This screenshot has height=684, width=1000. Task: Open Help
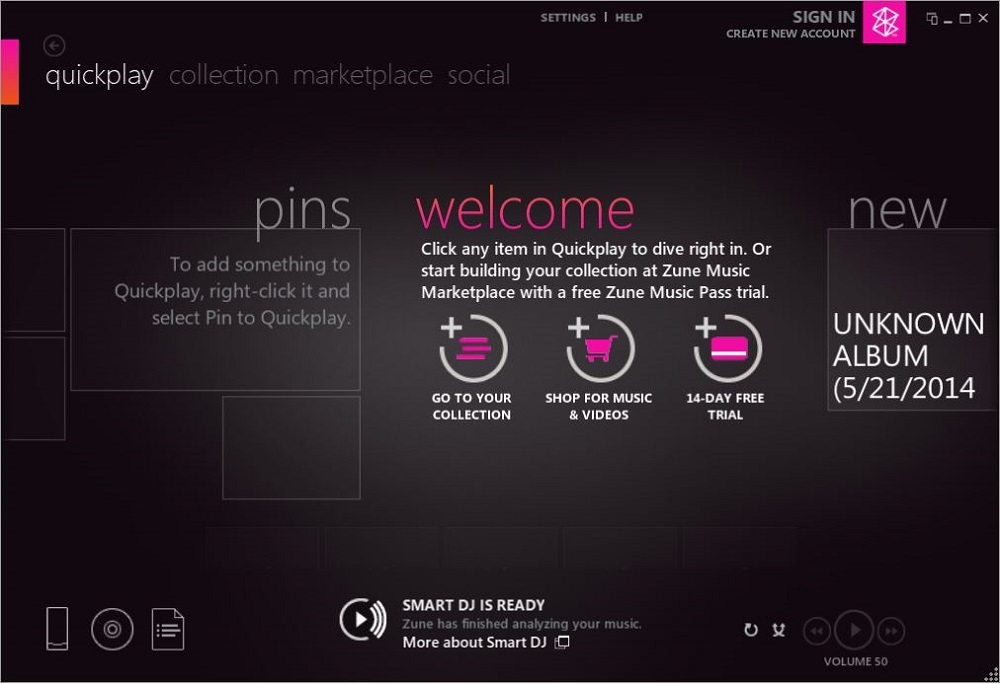[x=629, y=17]
